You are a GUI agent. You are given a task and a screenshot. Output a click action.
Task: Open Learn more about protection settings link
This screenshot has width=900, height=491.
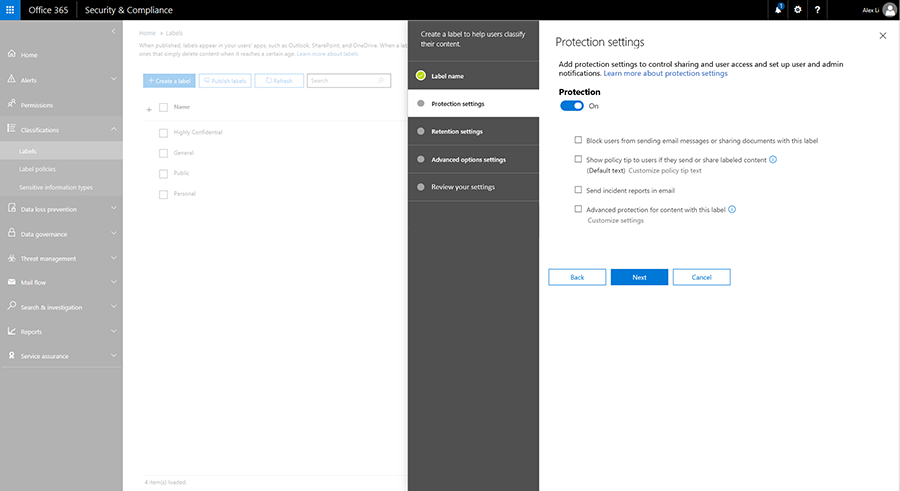665,74
